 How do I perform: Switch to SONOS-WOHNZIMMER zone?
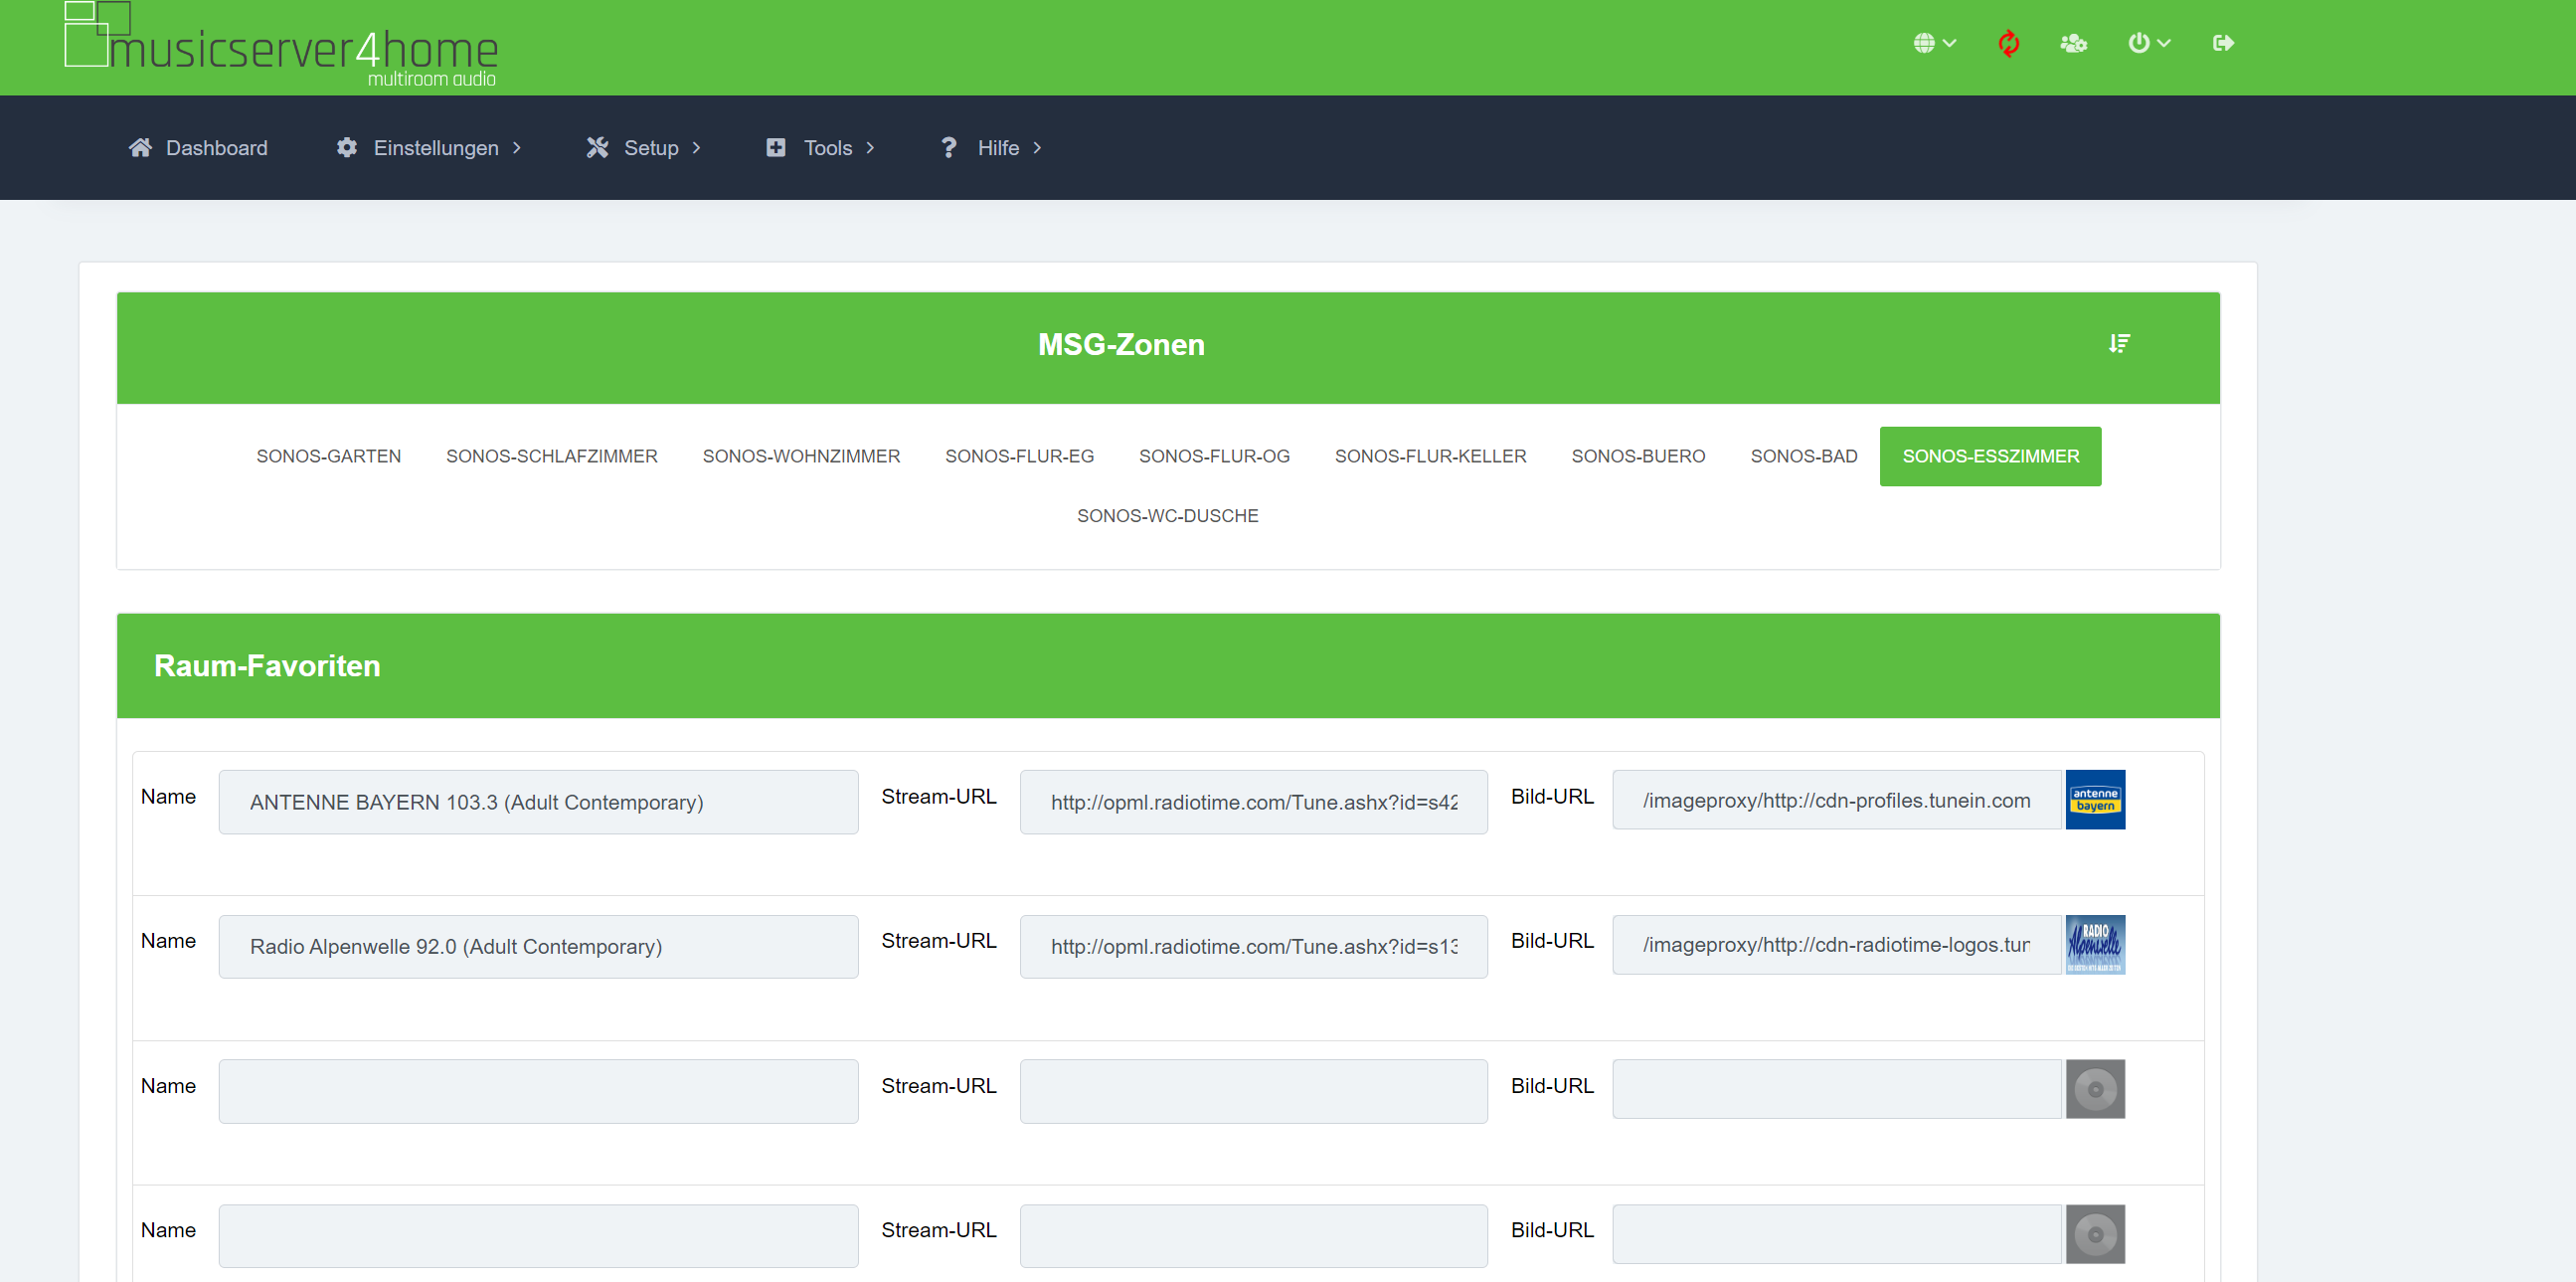click(x=801, y=456)
